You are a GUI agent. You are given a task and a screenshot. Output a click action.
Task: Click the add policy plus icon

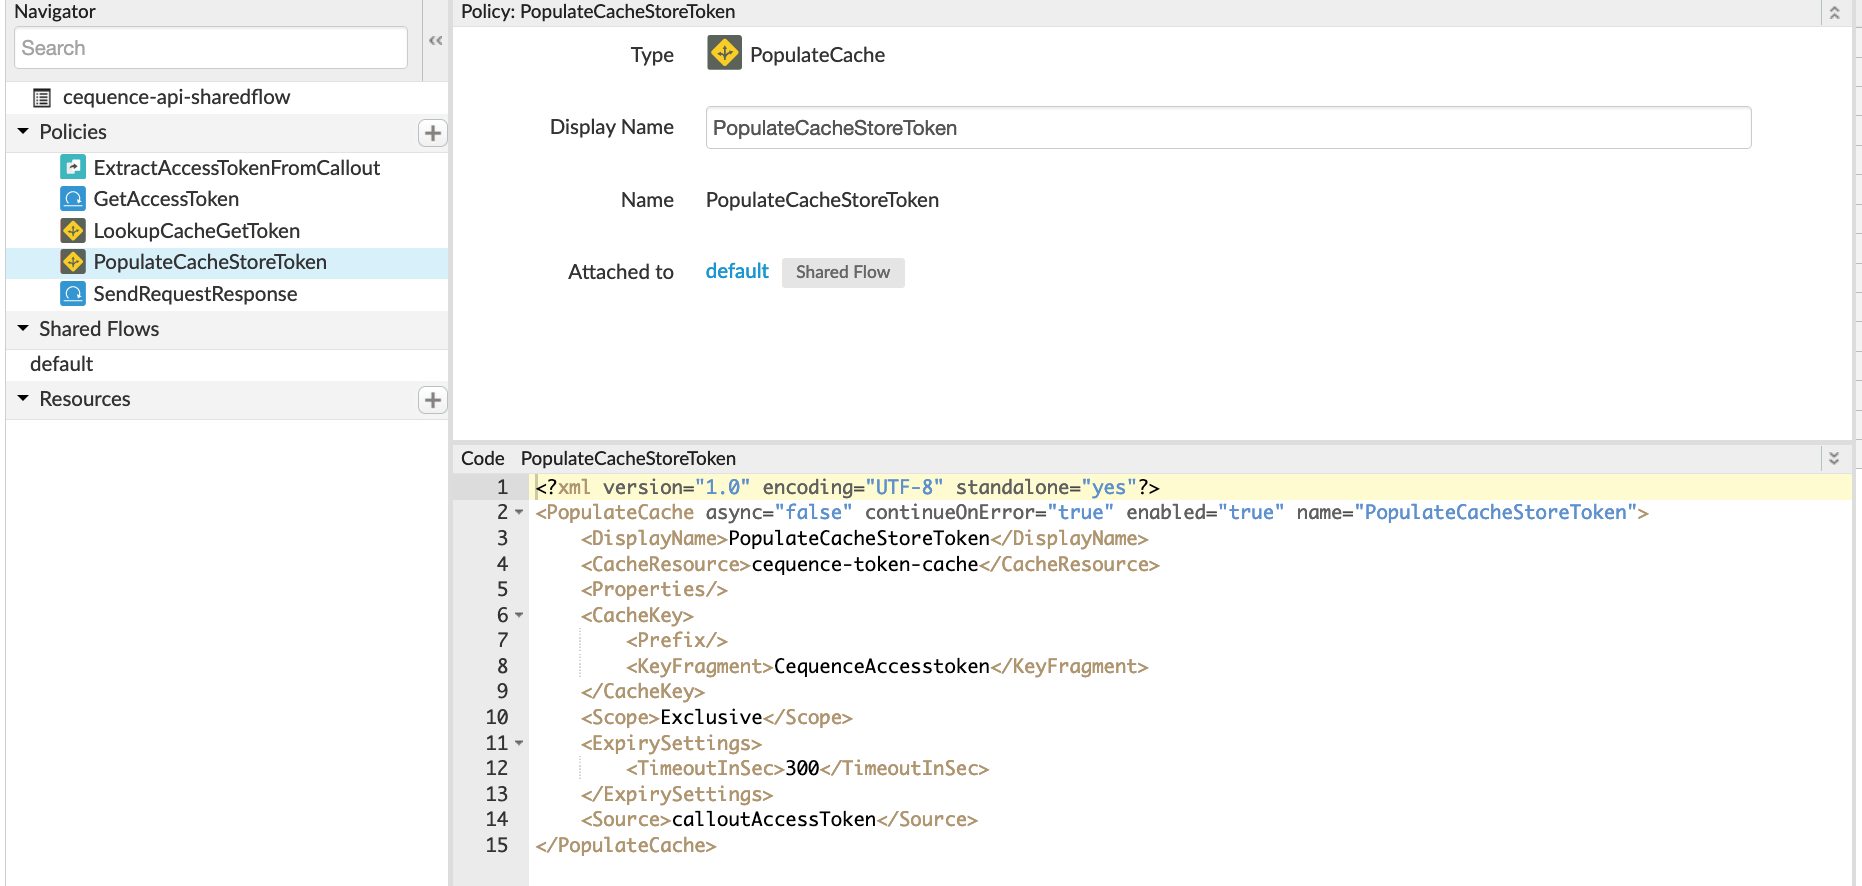[432, 133]
